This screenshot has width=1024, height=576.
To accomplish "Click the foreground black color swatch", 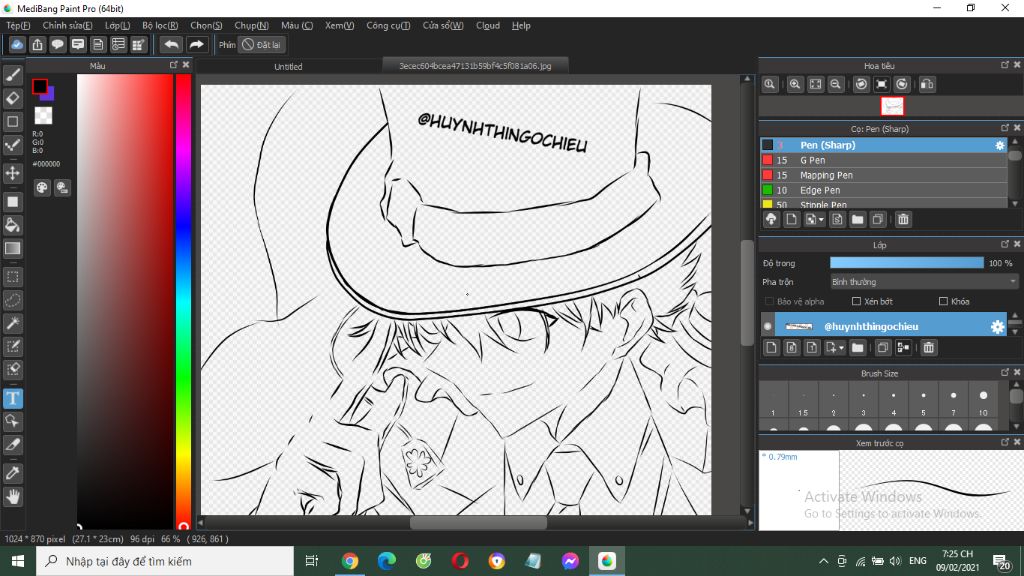I will (39, 86).
